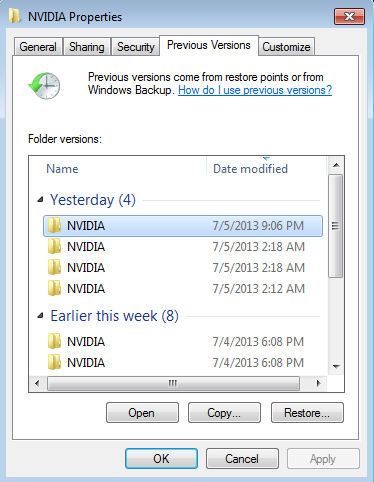Collapse the Yesterday (4) group

point(40,200)
